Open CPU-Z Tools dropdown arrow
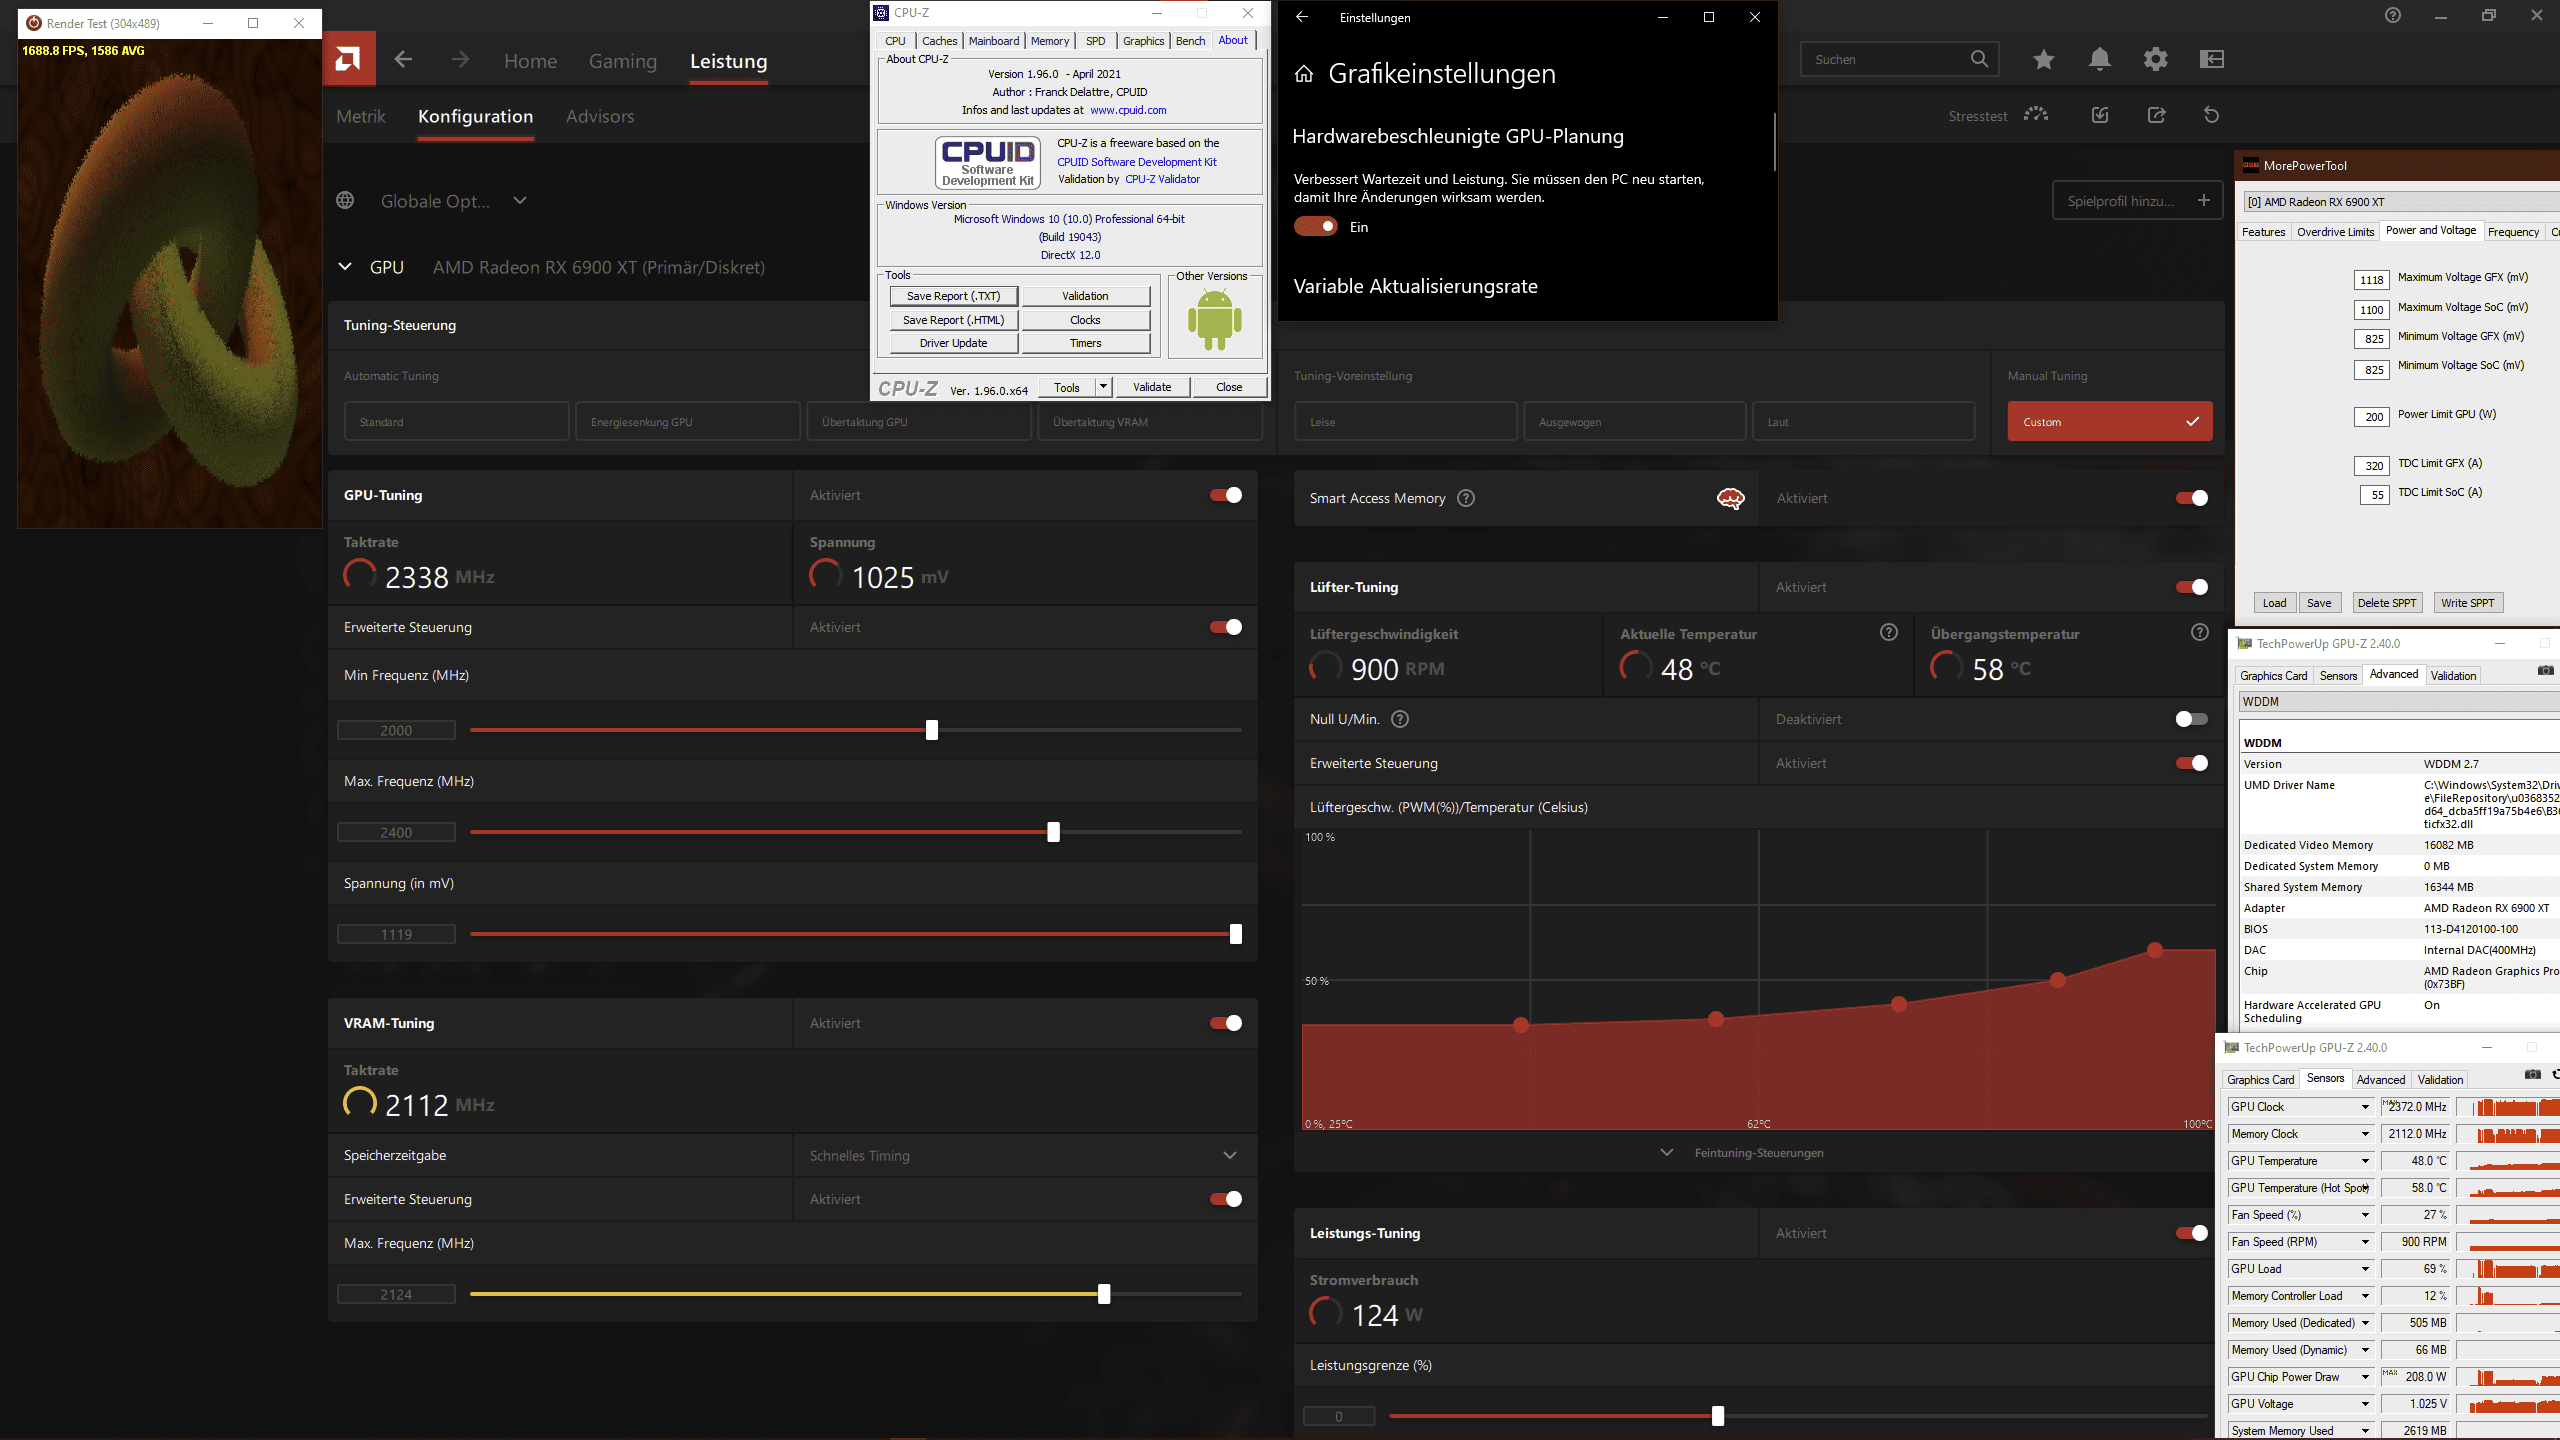 pyautogui.click(x=1103, y=387)
